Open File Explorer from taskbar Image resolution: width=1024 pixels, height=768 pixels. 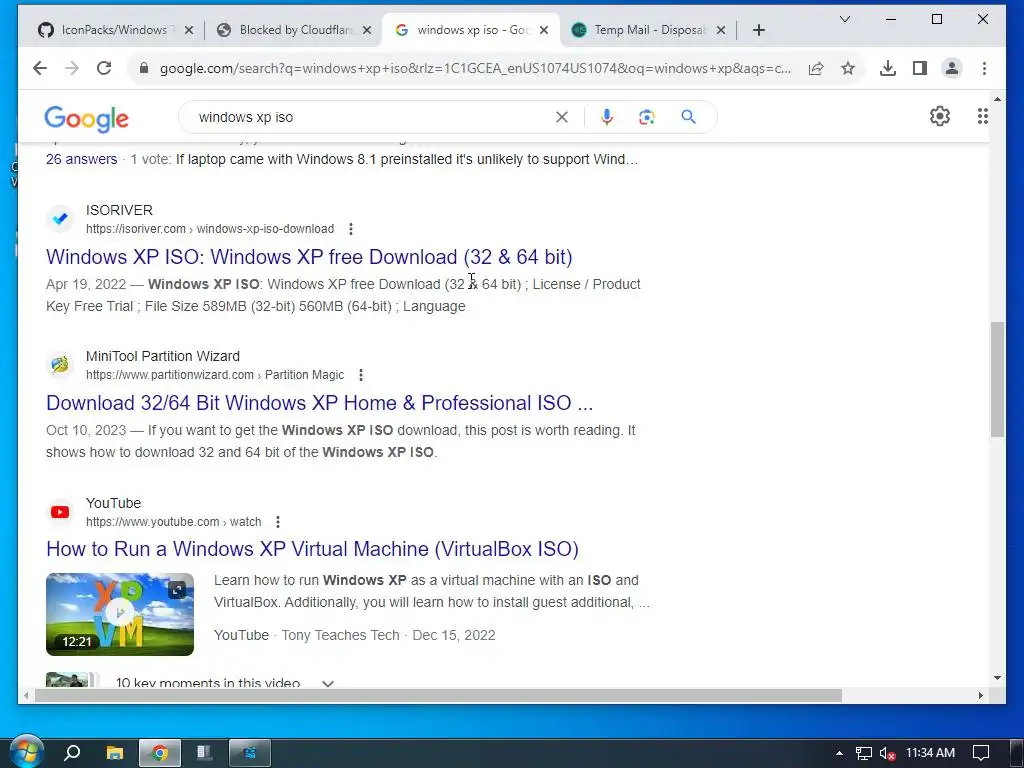tap(115, 753)
